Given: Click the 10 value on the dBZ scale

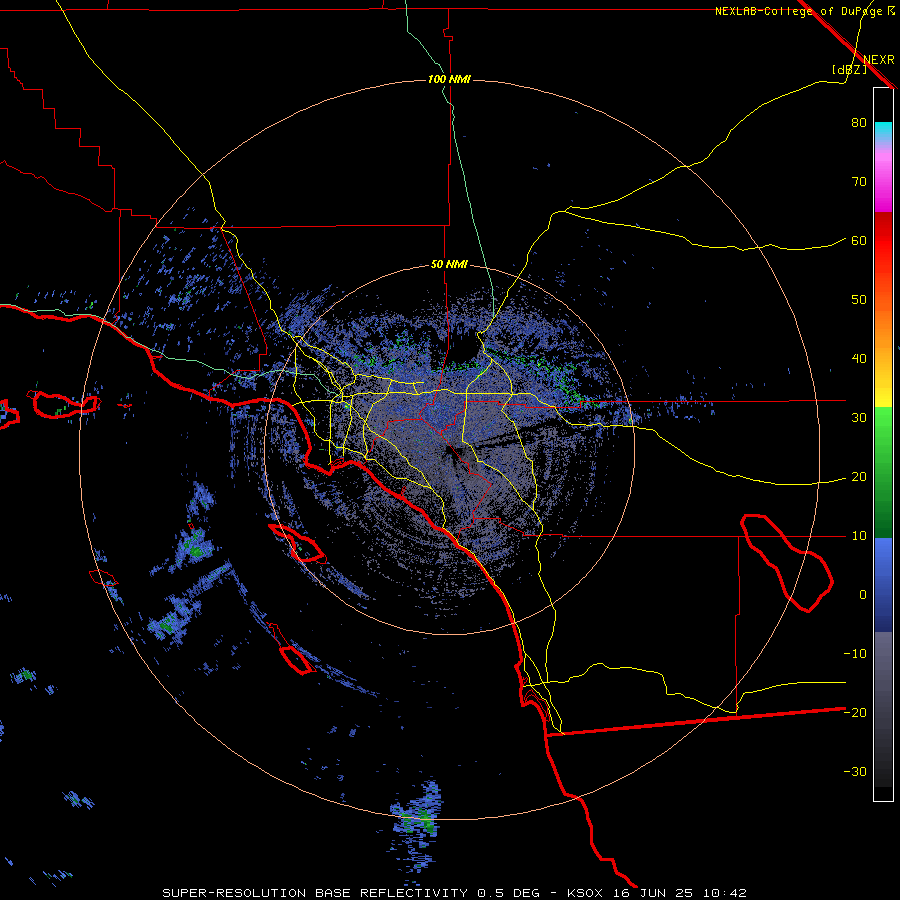Looking at the screenshot, I should [859, 536].
